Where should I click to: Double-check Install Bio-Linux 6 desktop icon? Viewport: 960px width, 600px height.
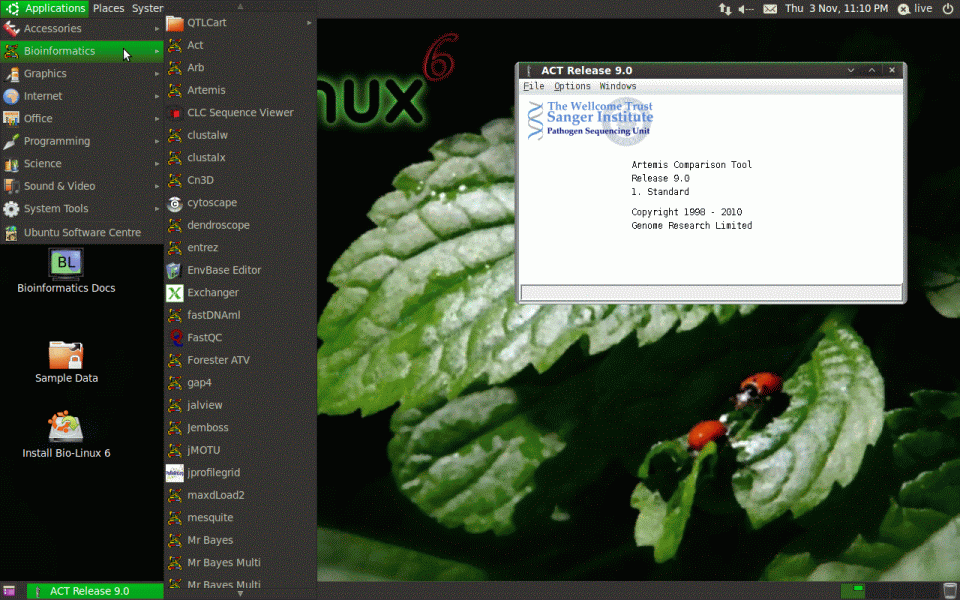pos(66,434)
